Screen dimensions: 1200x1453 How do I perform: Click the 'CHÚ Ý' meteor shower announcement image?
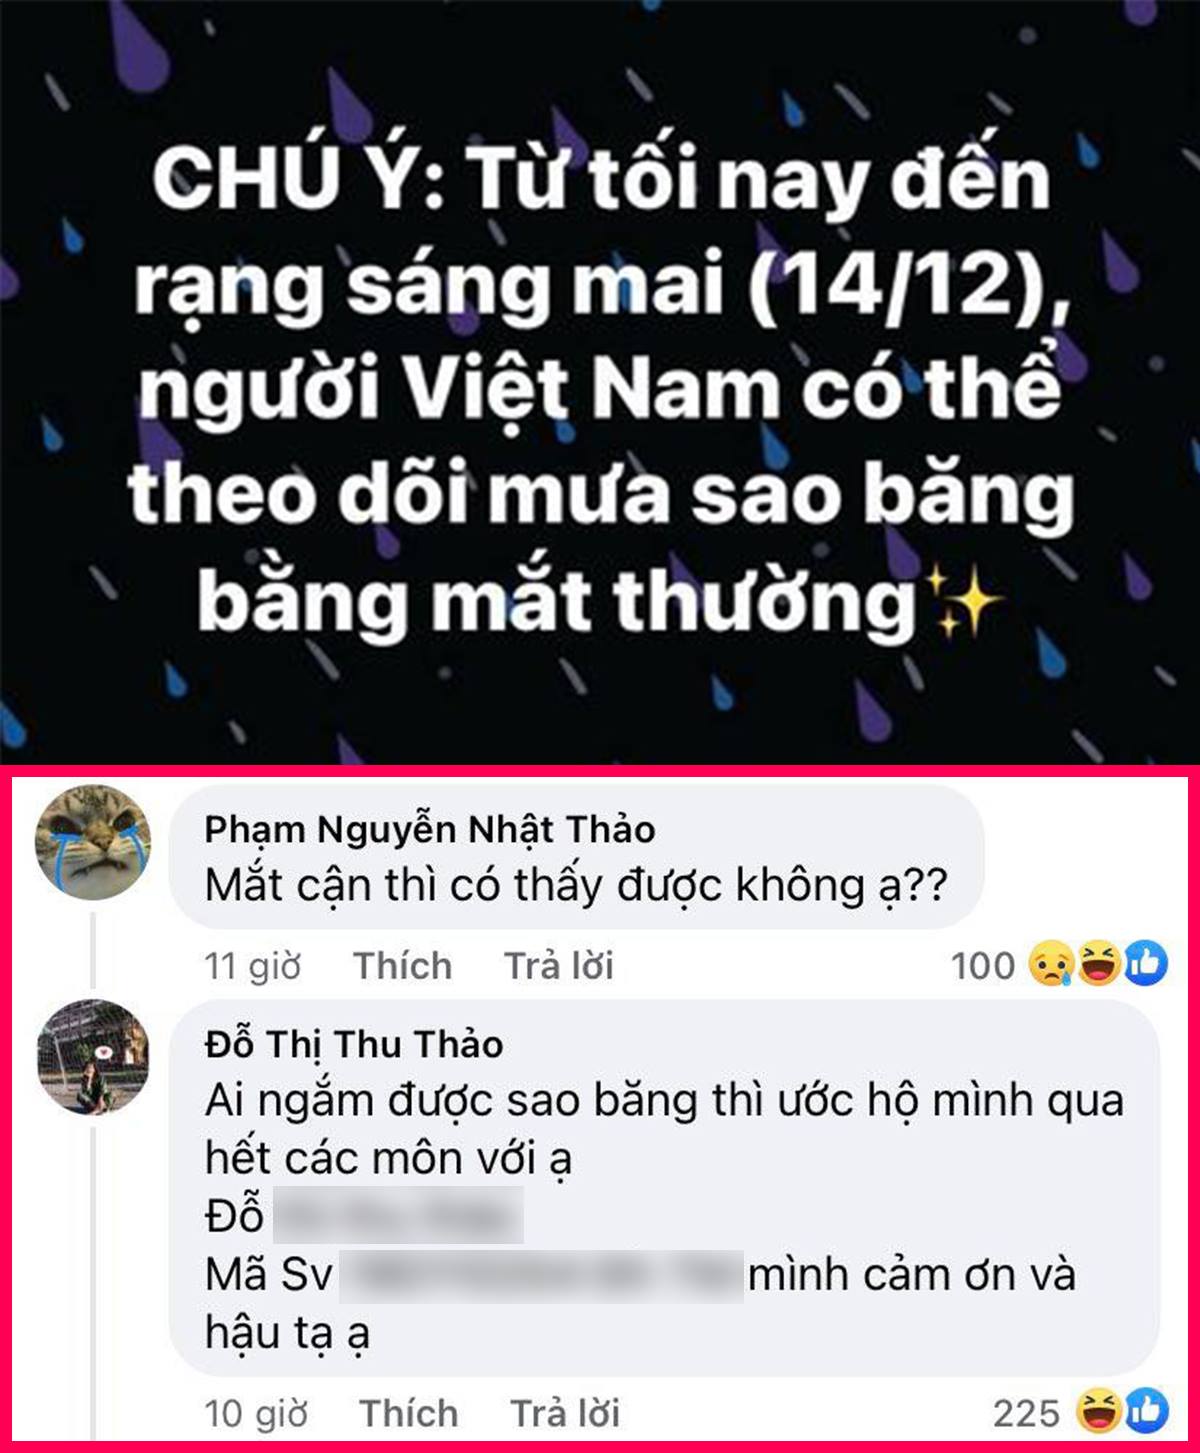coord(600,382)
